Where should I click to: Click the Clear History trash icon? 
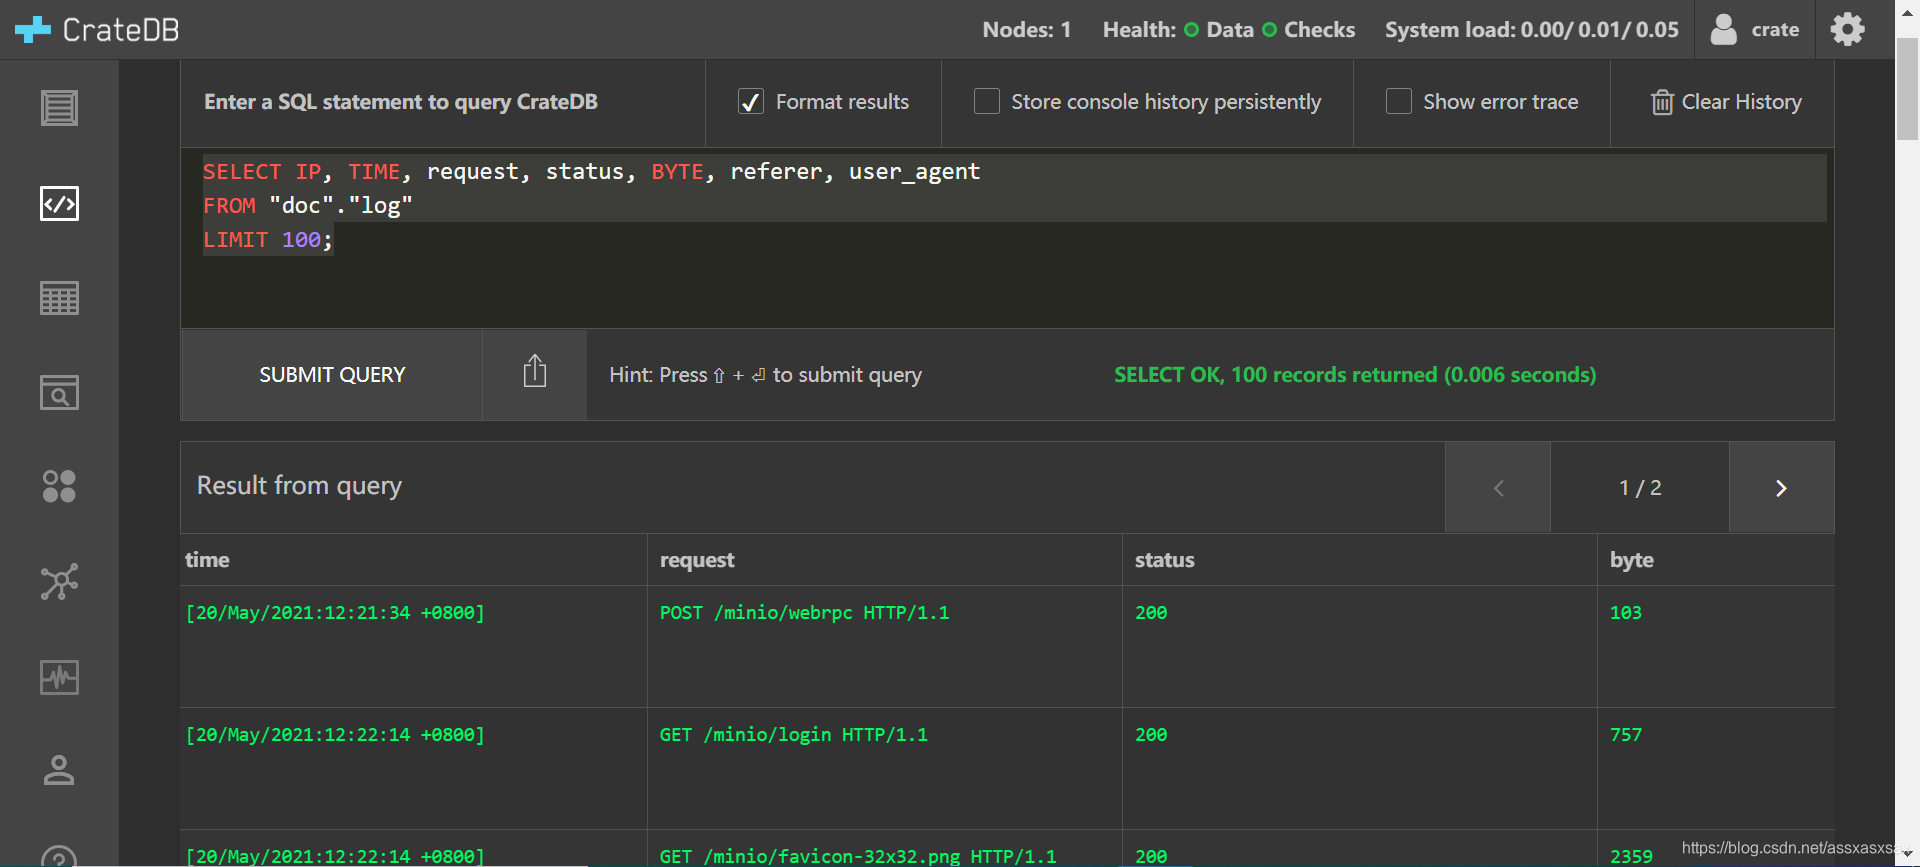(x=1662, y=102)
